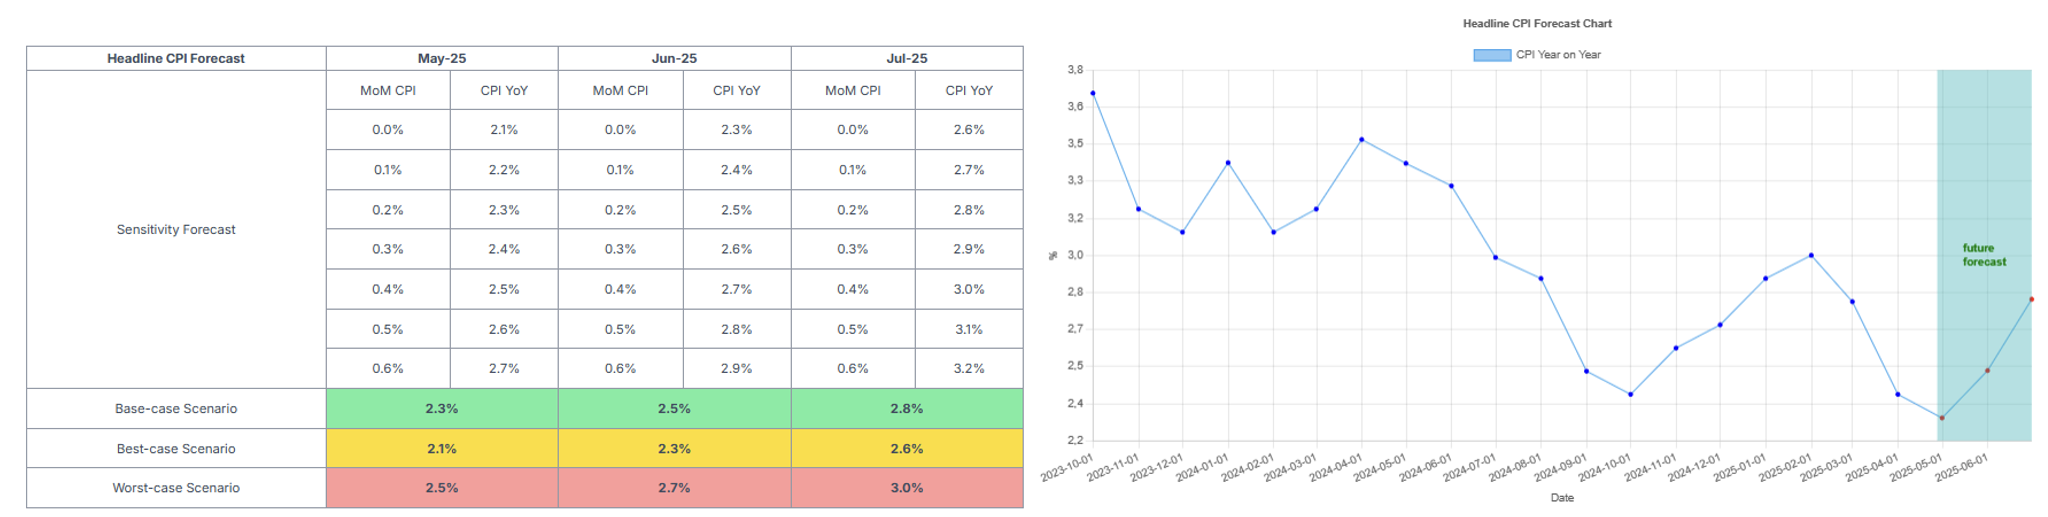Click the first data point at 2023-10-01

[x=1093, y=93]
